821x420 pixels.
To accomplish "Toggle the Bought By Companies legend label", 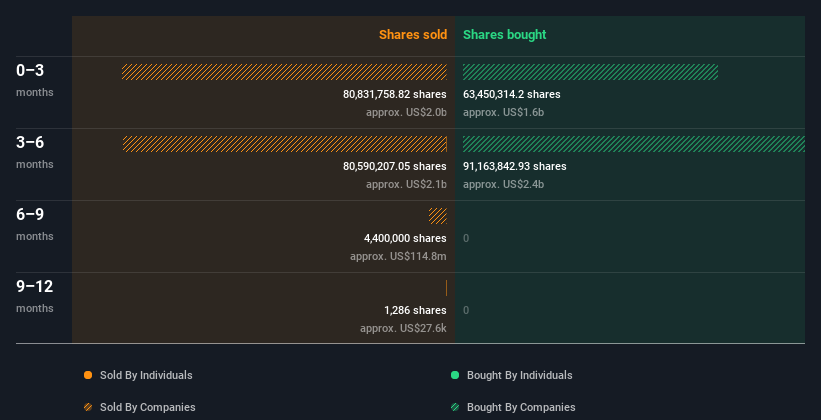I will pyautogui.click(x=521, y=407).
